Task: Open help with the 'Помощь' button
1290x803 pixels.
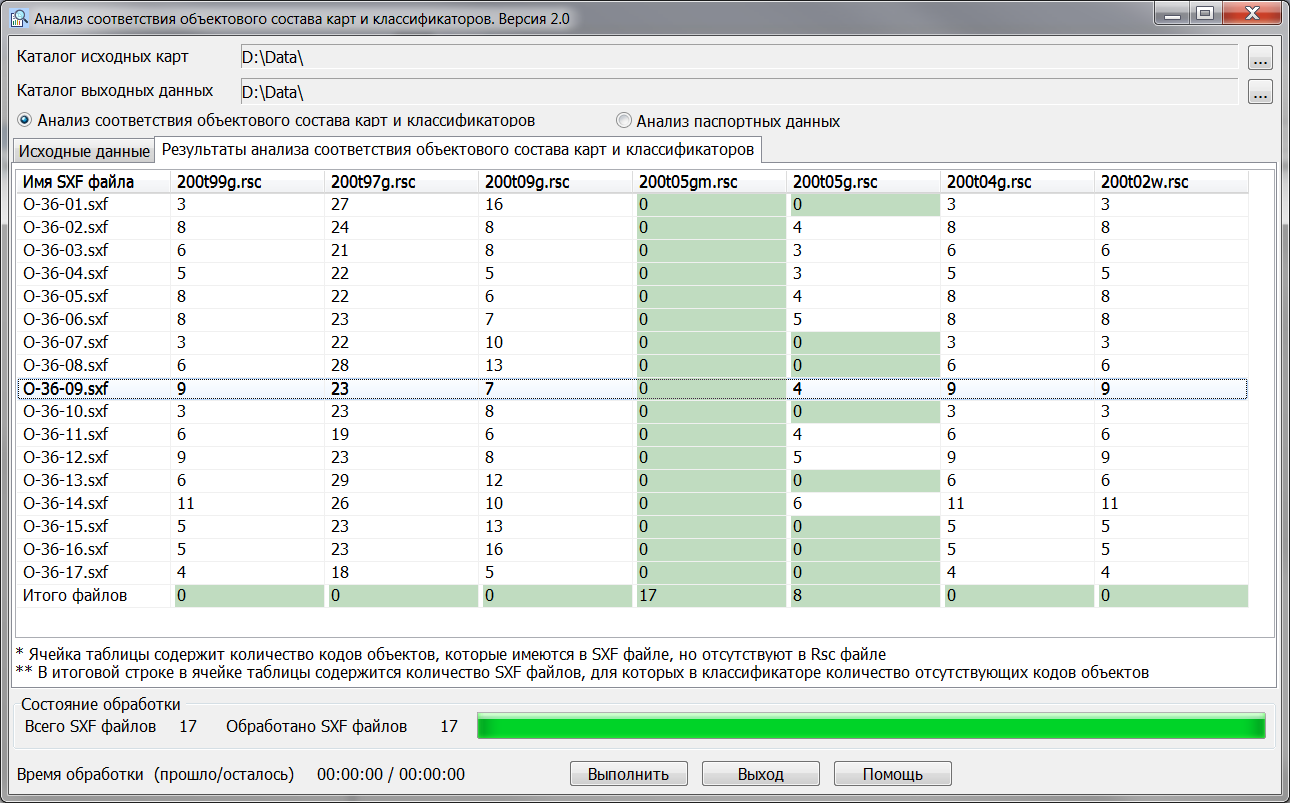Action: 893,774
